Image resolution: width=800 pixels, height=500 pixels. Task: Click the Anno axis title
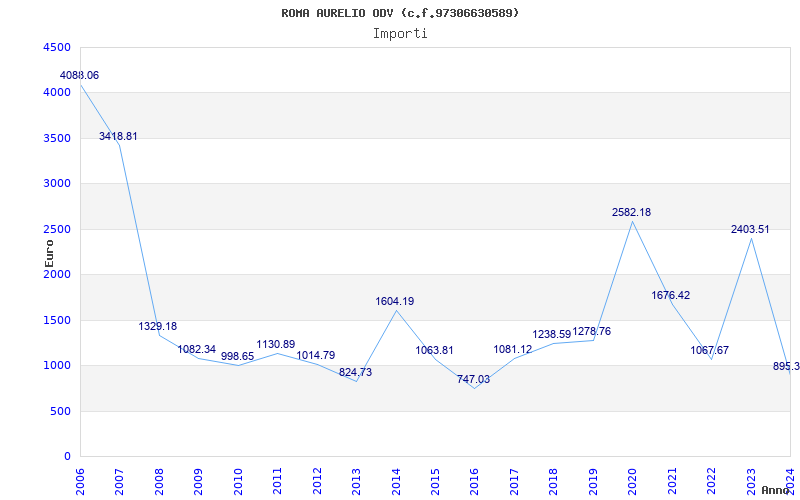pyautogui.click(x=777, y=490)
